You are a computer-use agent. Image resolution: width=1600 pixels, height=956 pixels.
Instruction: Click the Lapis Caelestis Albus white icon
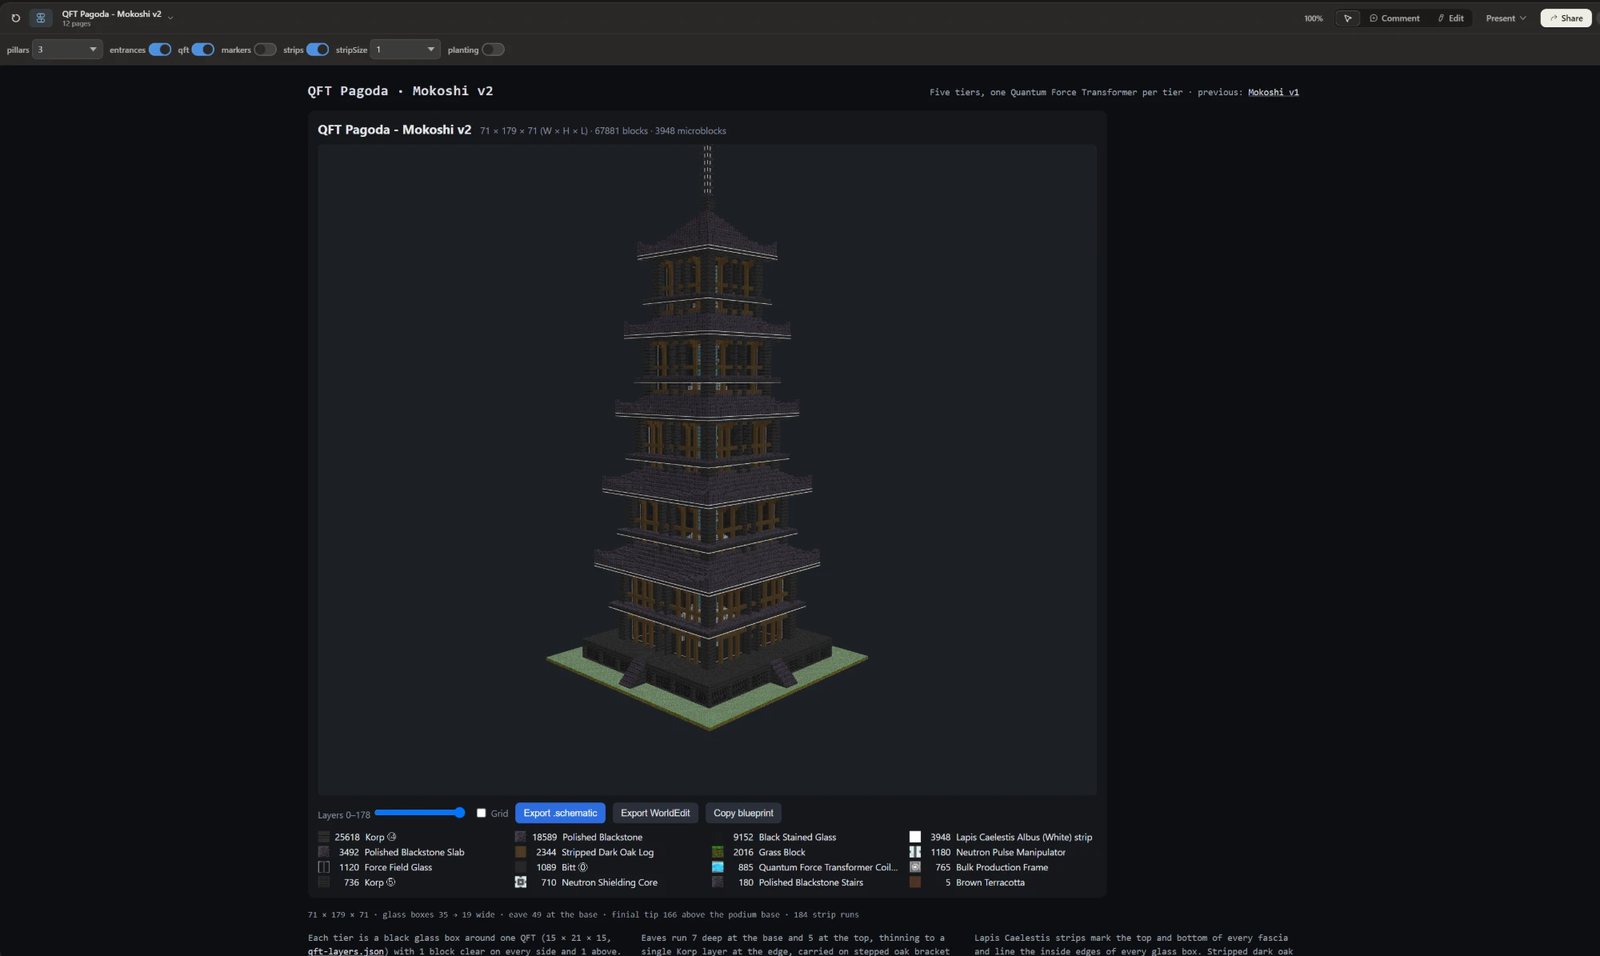pyautogui.click(x=915, y=837)
